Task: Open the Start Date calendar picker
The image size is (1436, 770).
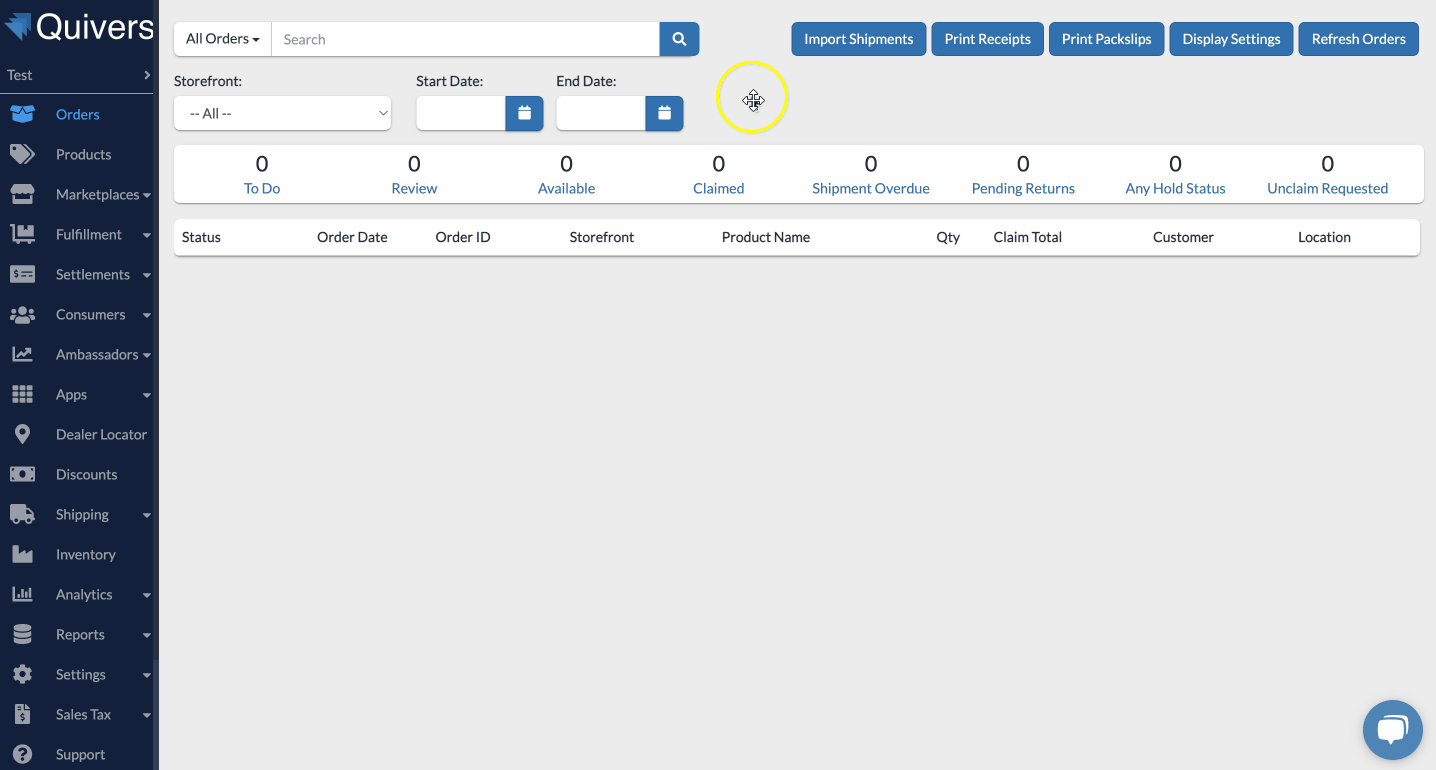Action: (524, 113)
